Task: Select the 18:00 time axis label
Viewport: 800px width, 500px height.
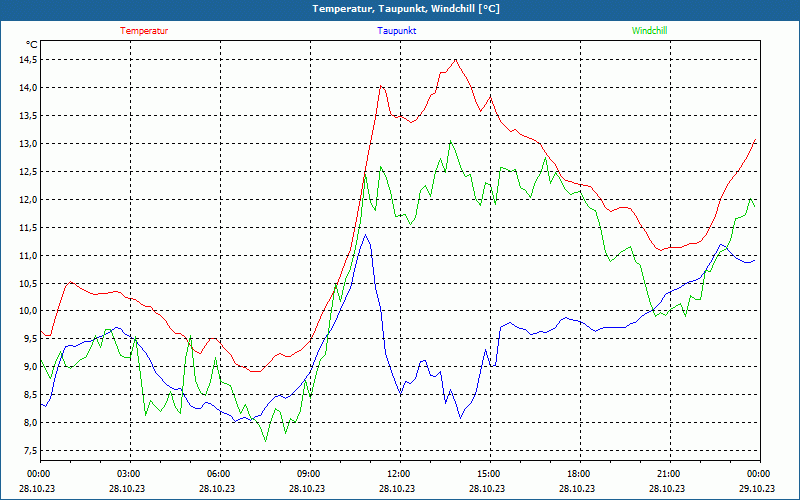Action: pos(578,474)
